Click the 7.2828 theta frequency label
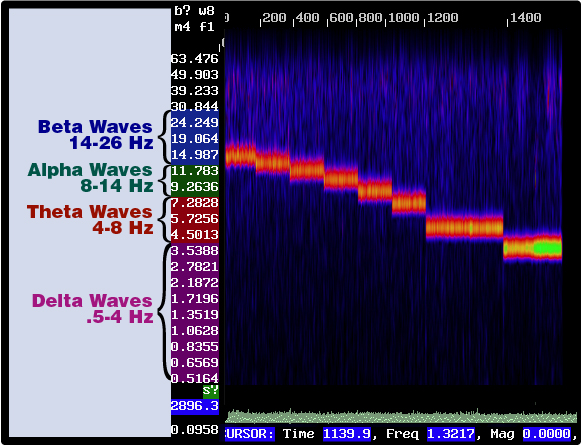Viewport: 581px width, 445px height. pos(195,203)
